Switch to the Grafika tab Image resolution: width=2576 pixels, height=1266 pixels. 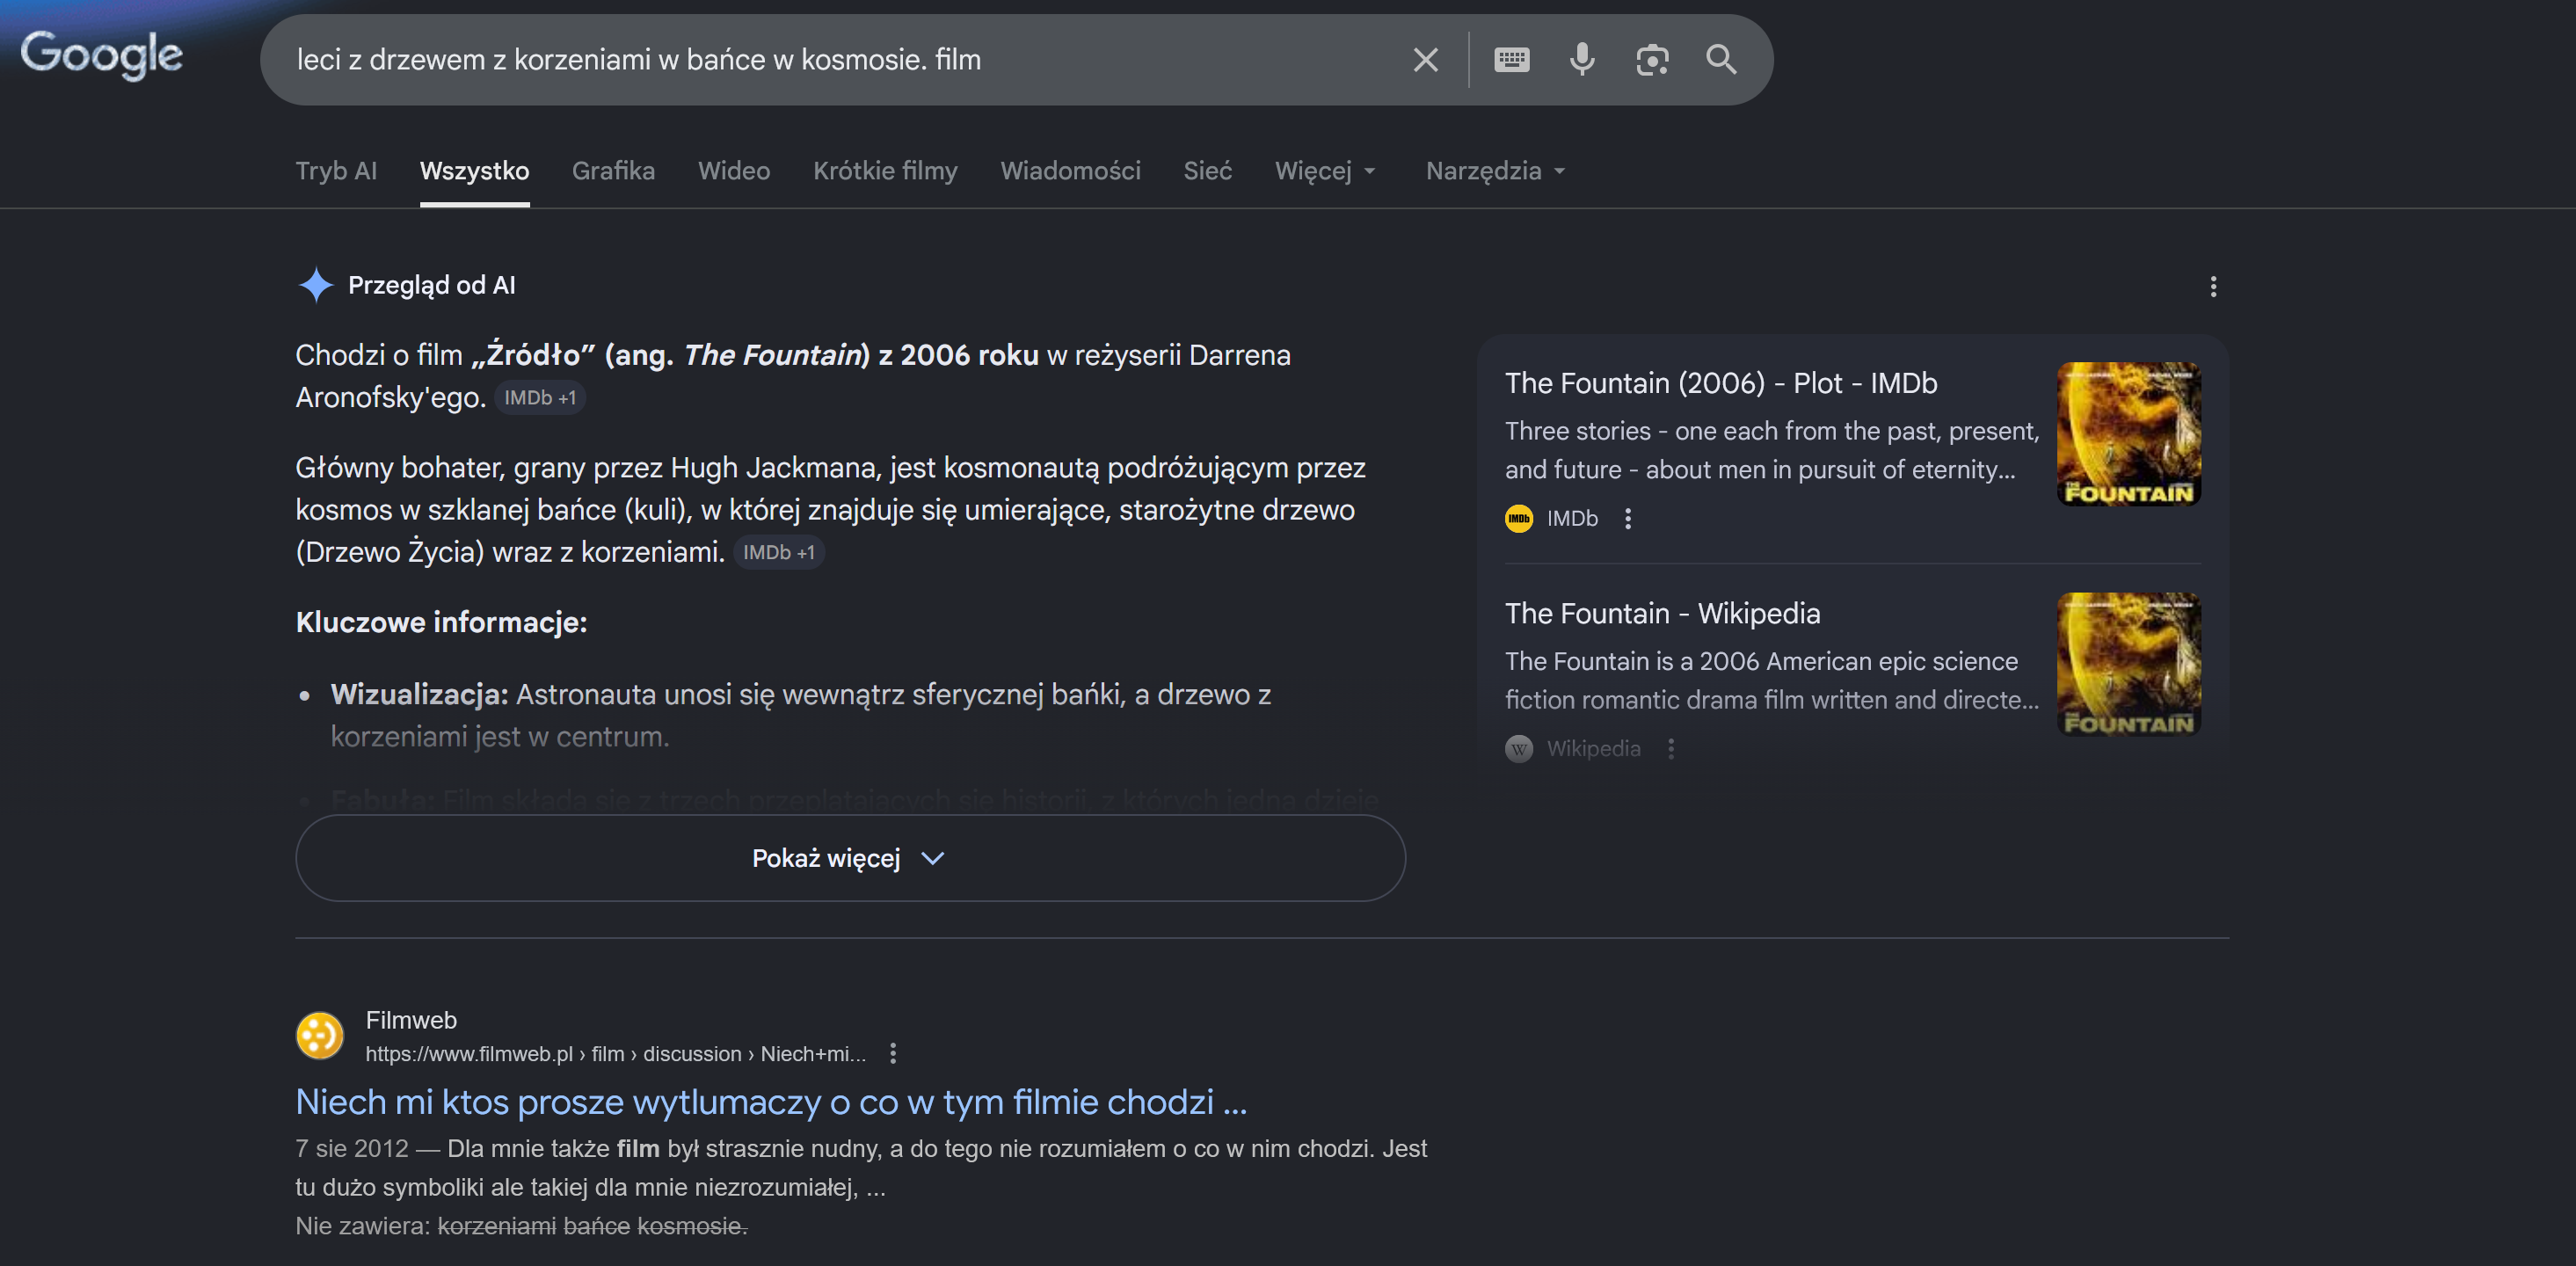point(613,171)
